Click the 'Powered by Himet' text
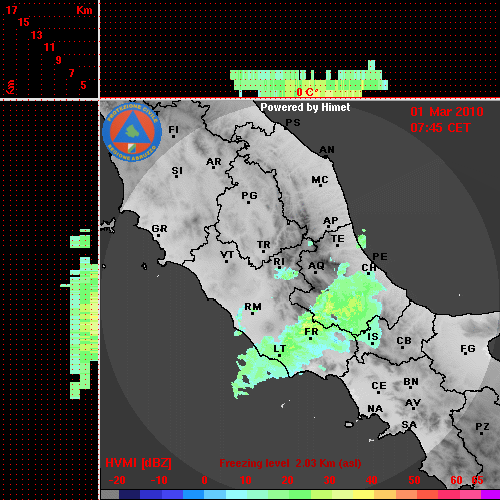500x500 pixels. pos(305,107)
